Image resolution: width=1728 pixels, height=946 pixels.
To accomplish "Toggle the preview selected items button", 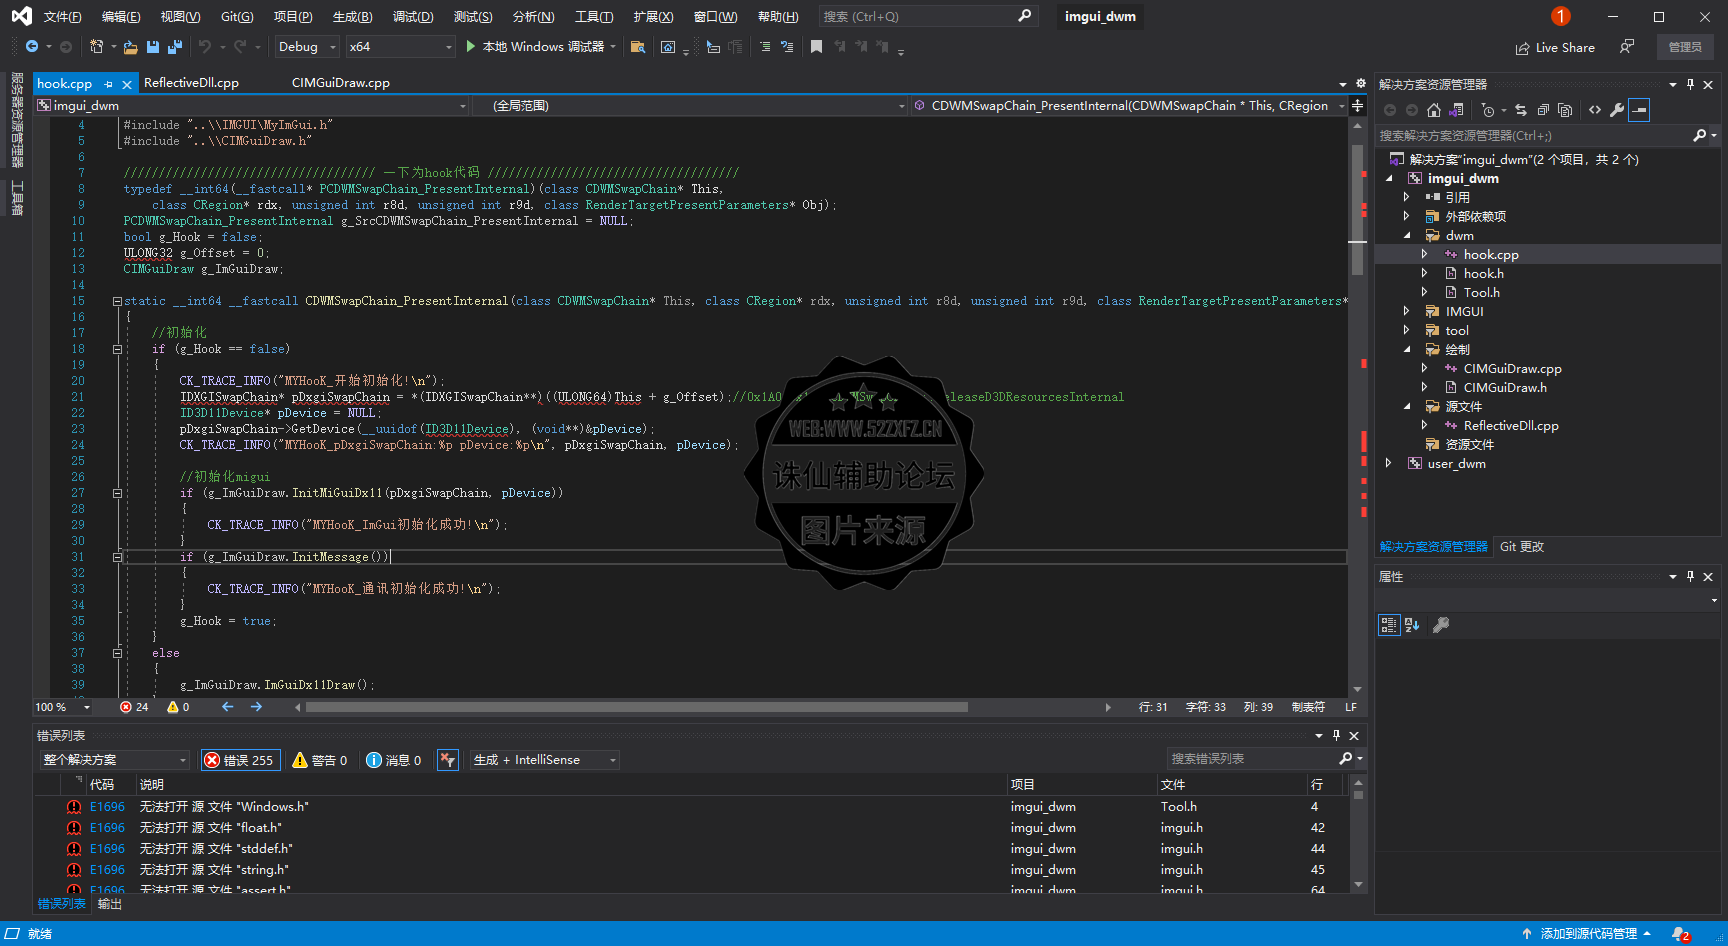I will [1639, 110].
